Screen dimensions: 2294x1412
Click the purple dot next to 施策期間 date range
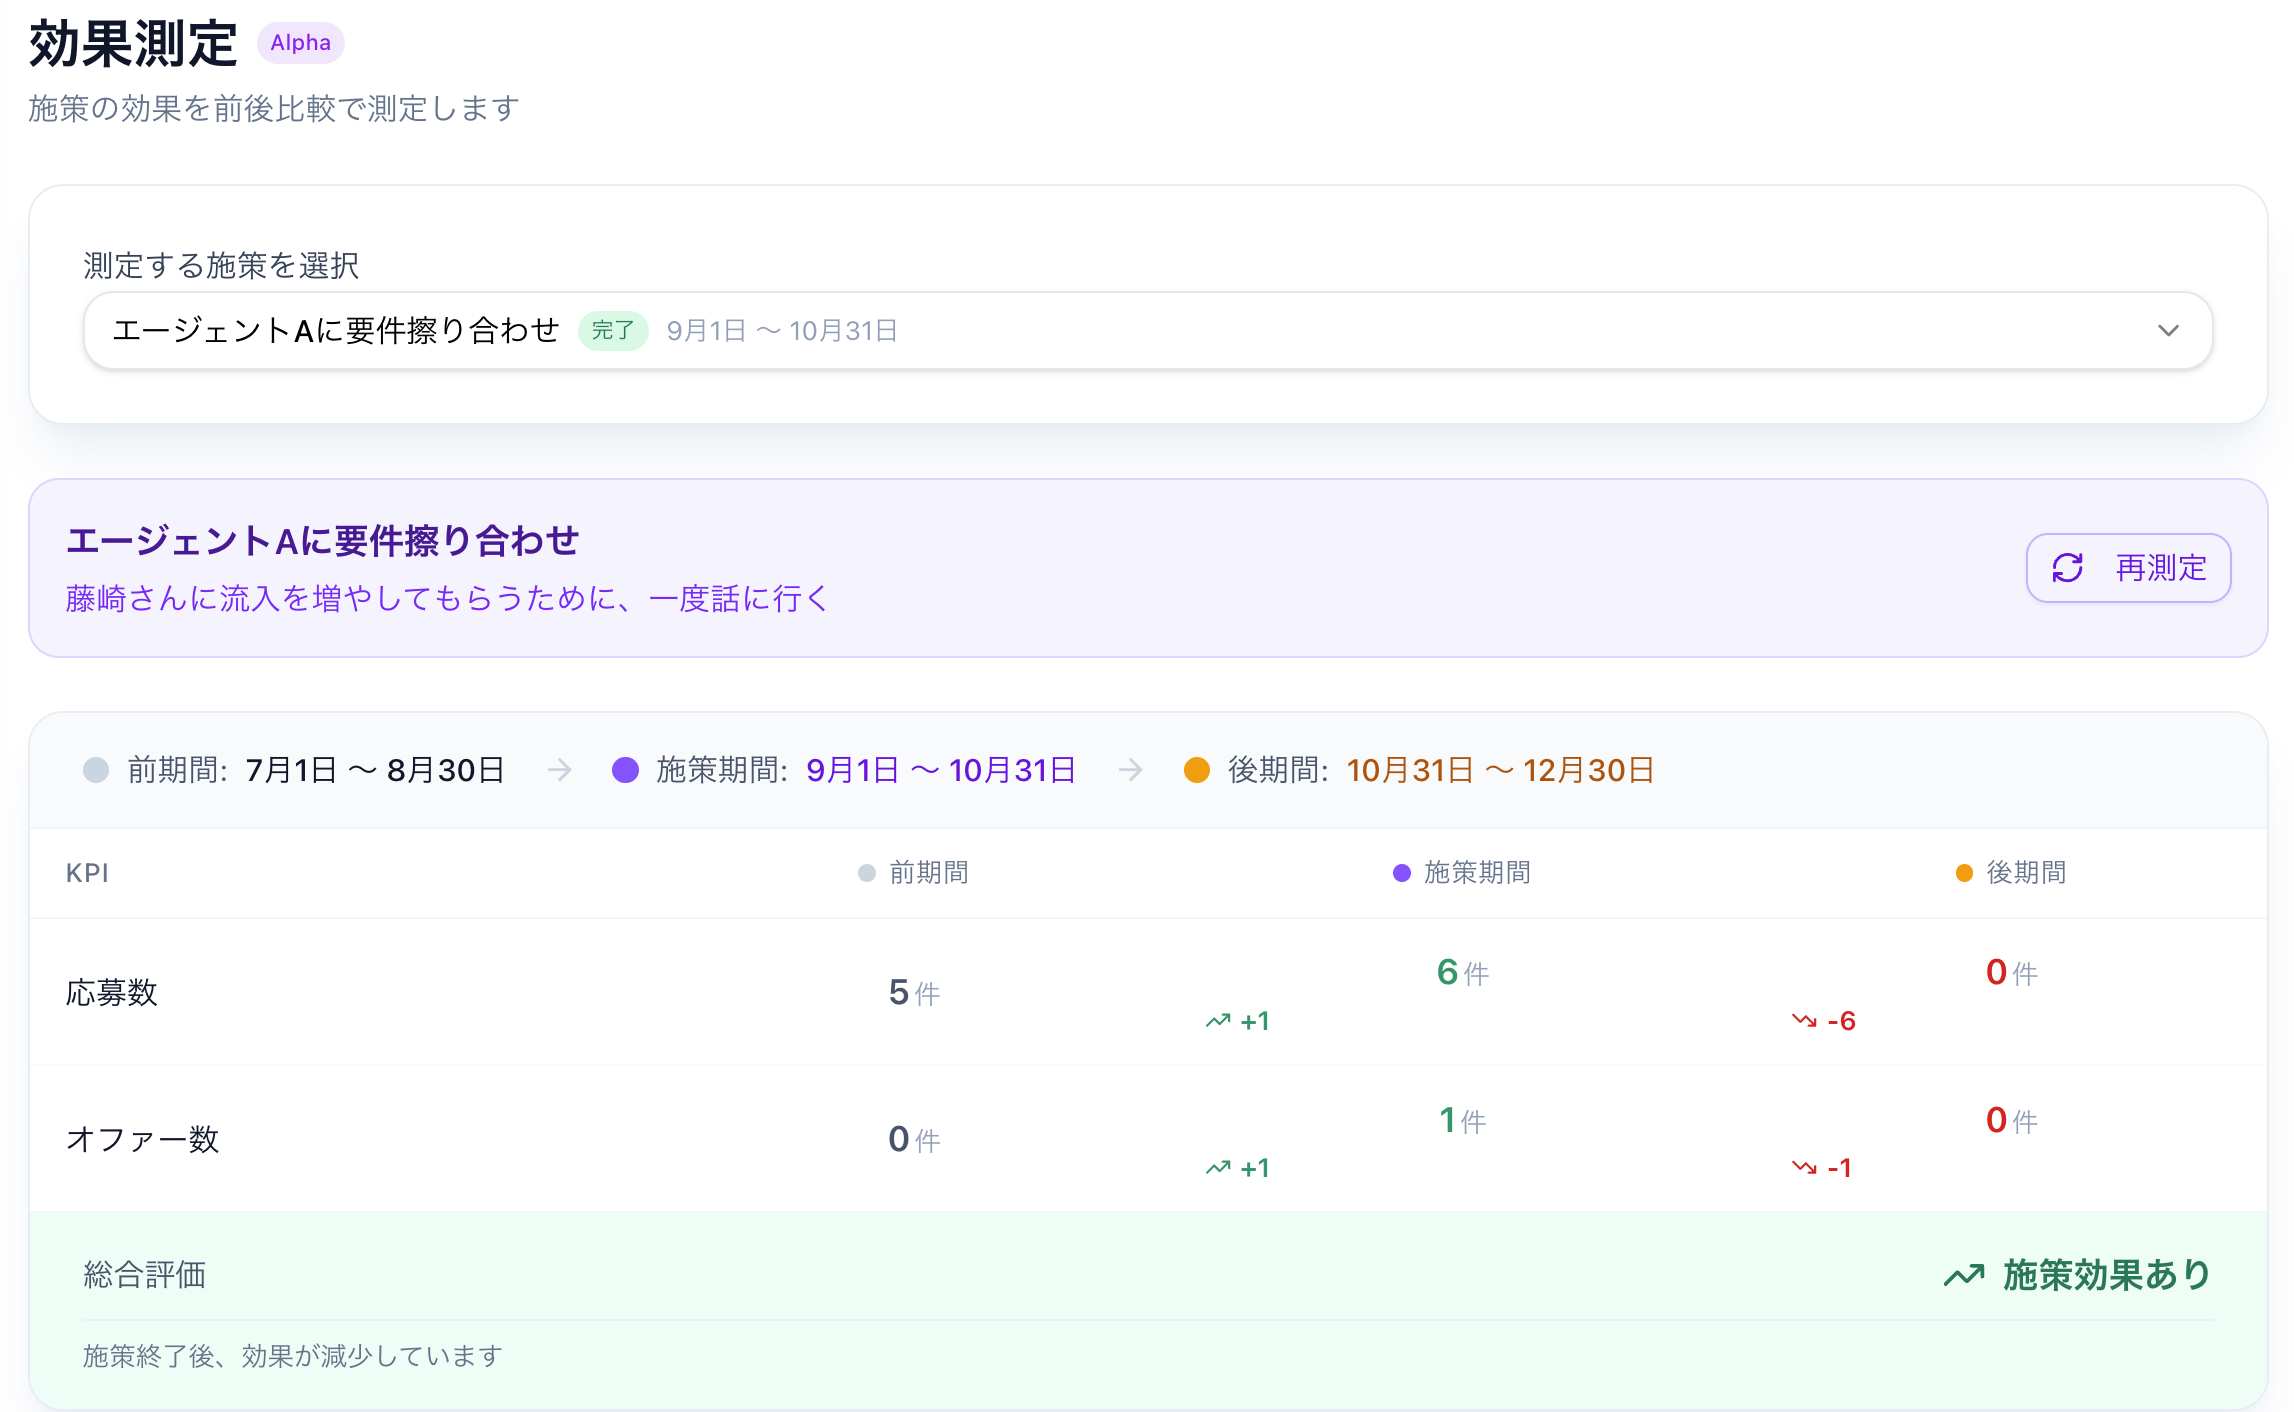click(625, 770)
